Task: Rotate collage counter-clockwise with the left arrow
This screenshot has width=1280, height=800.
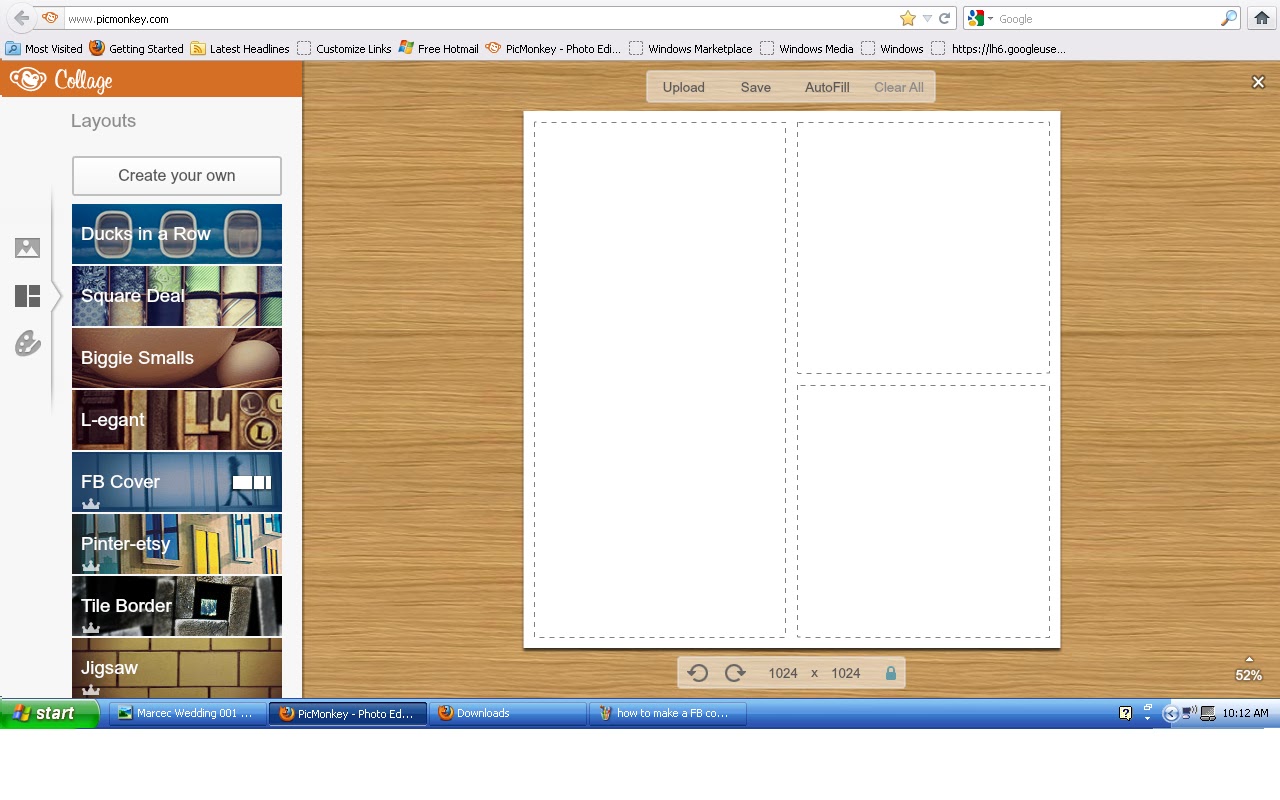Action: (x=698, y=673)
